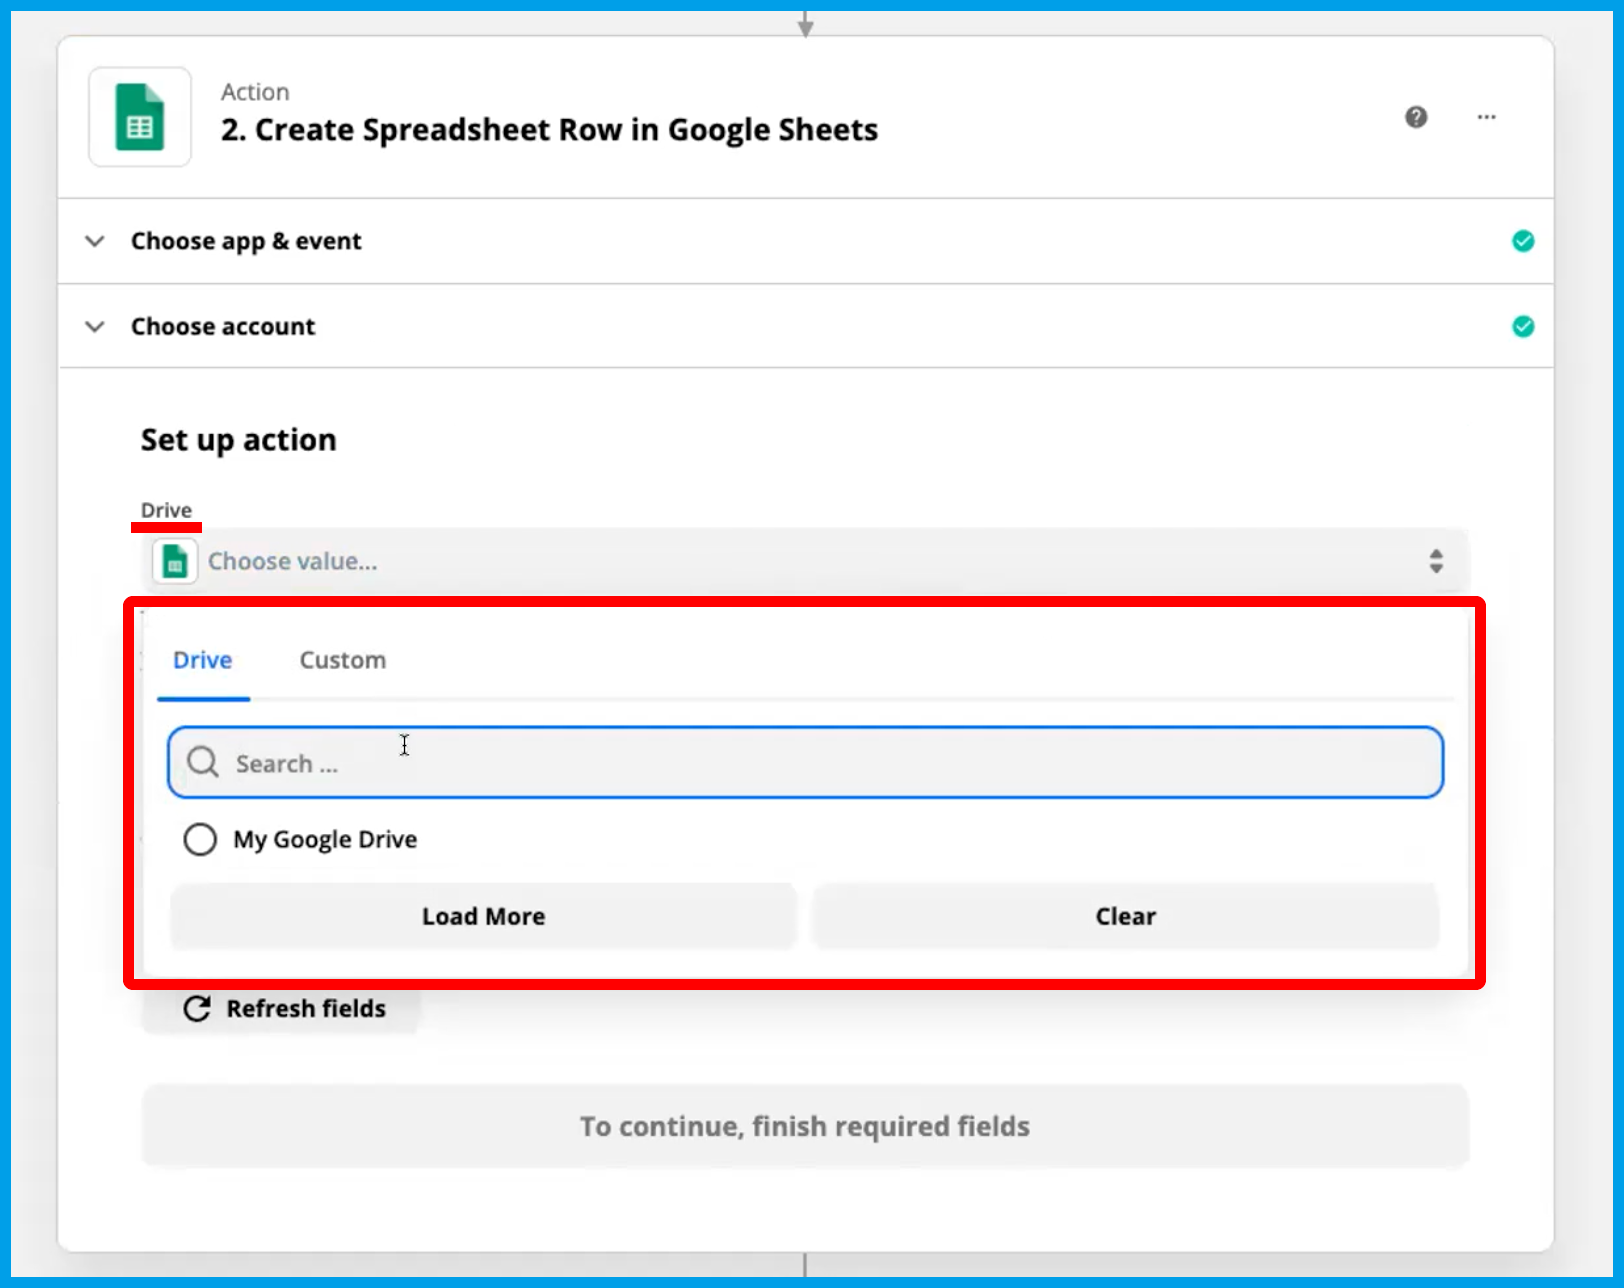Expand the Choose app & event section chevron
The height and width of the screenshot is (1288, 1624).
coord(95,241)
